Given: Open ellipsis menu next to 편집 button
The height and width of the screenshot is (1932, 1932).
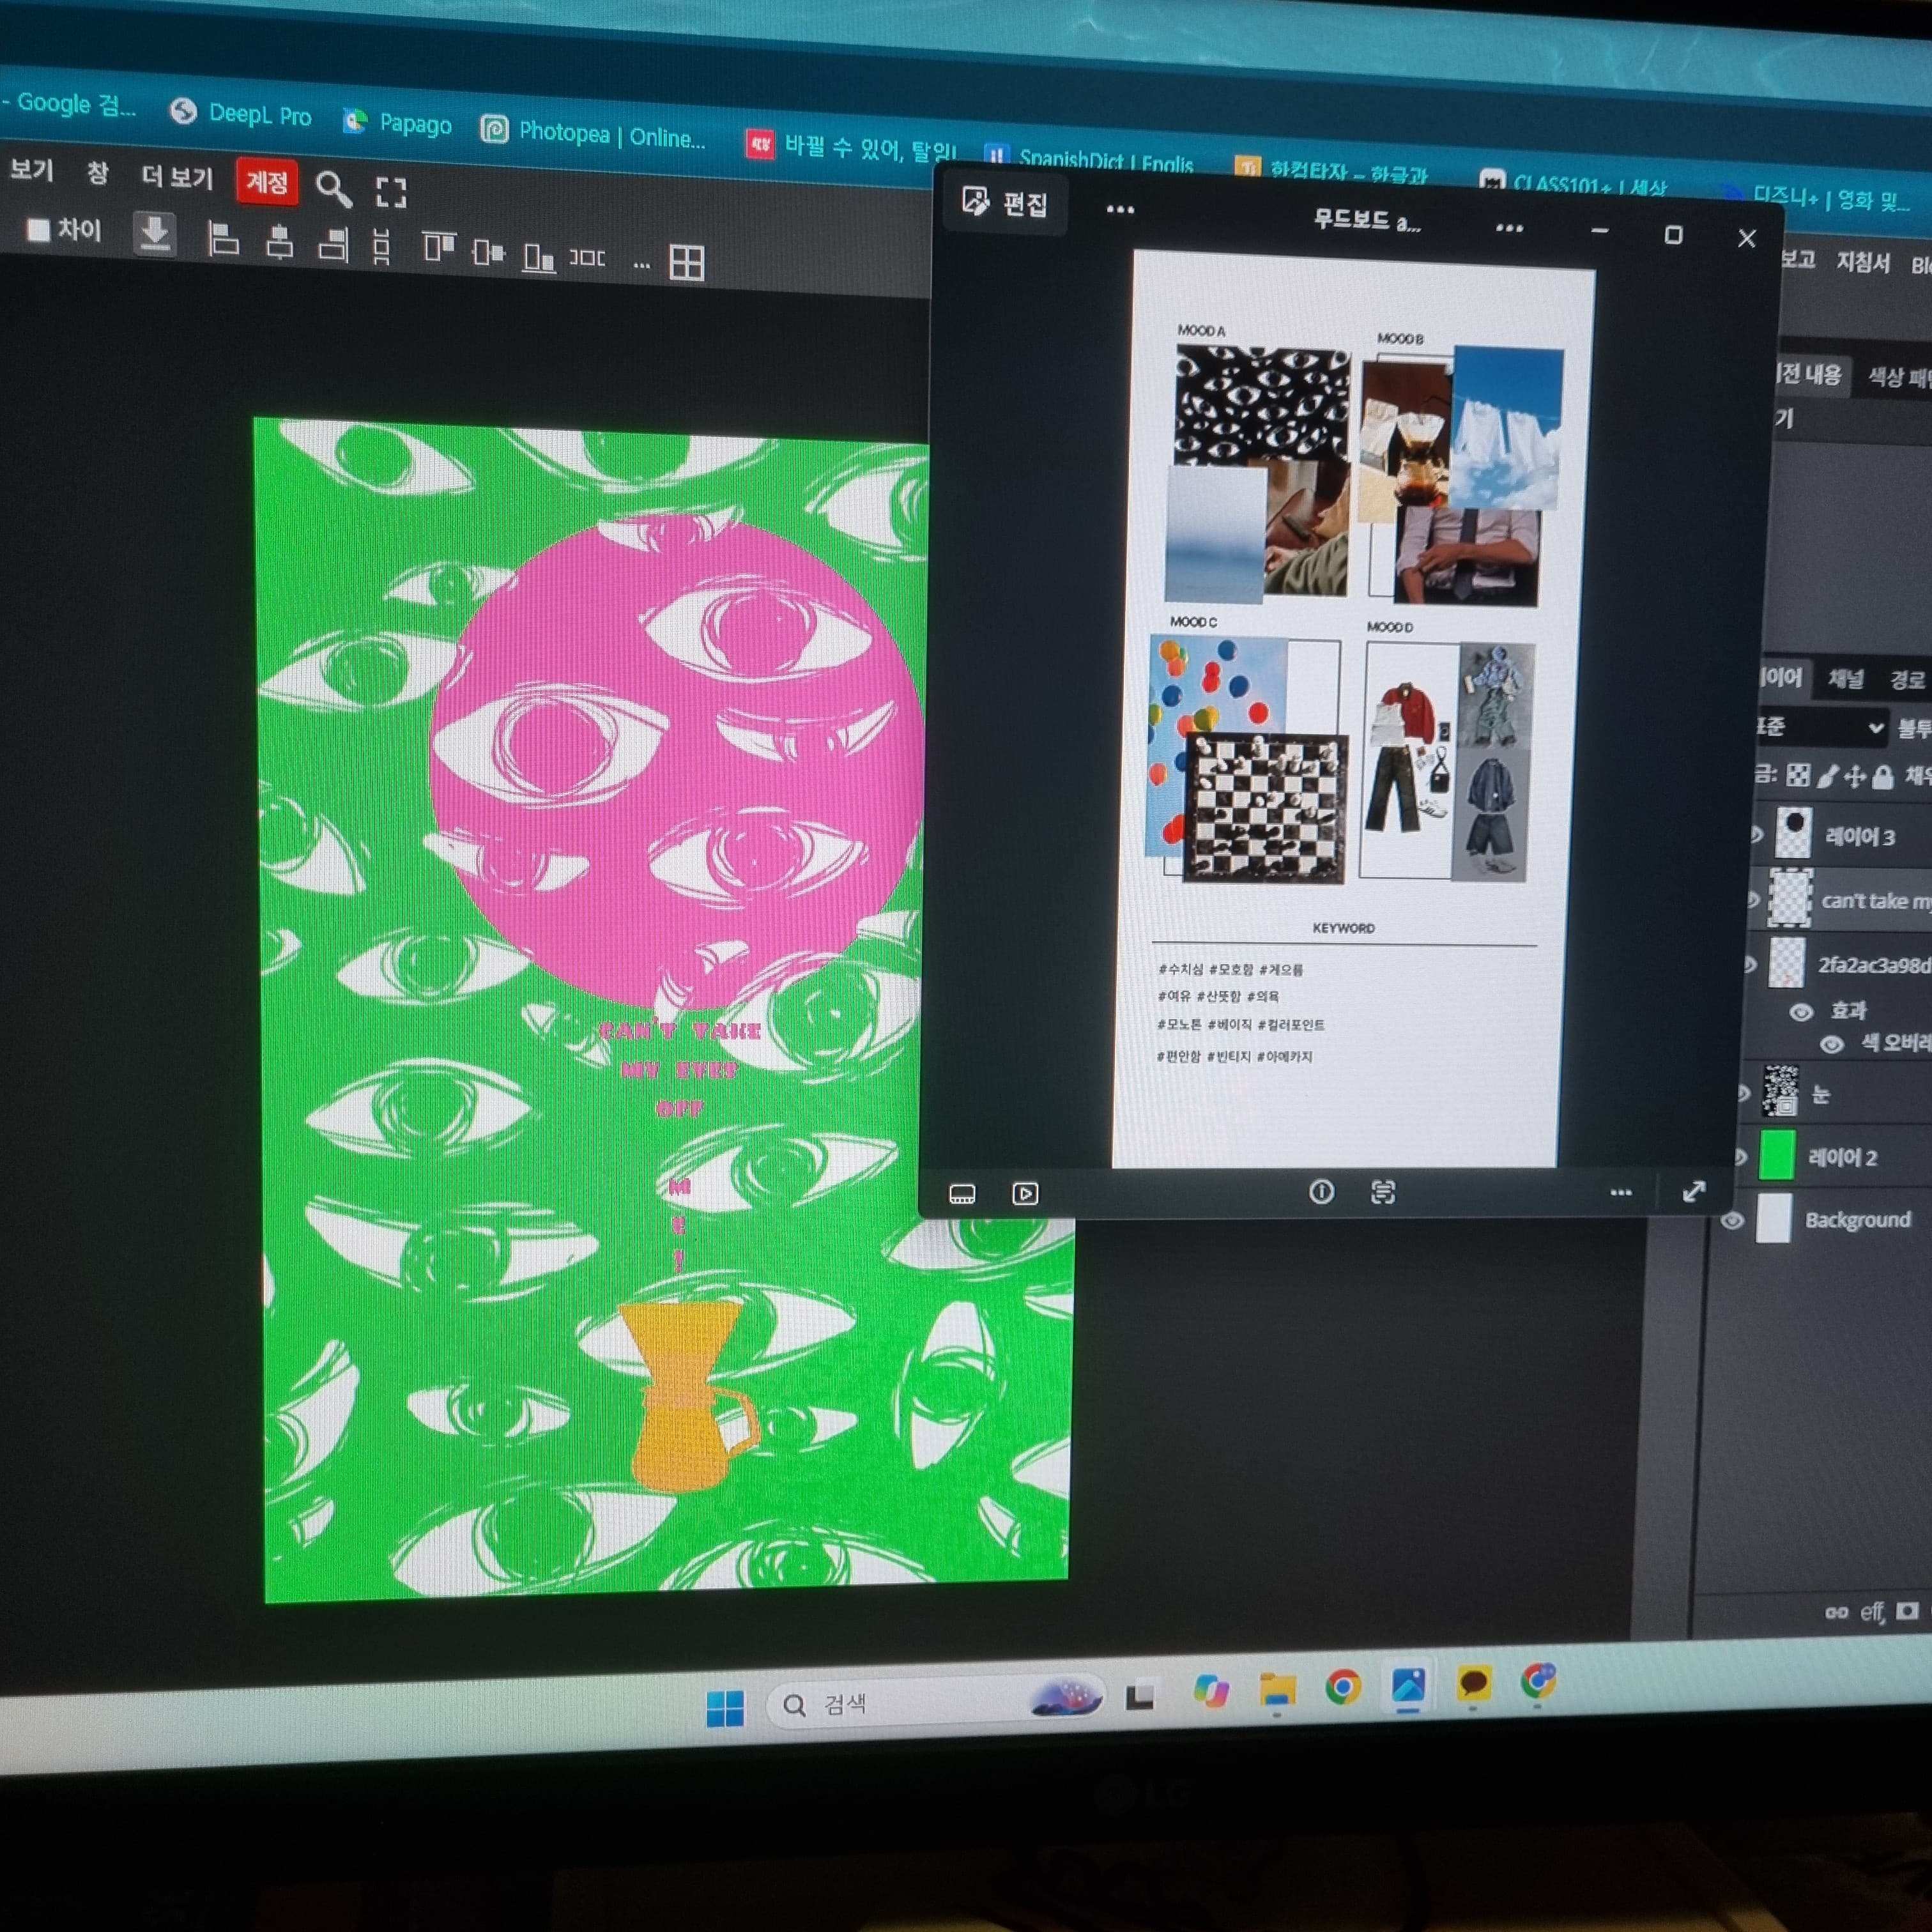Looking at the screenshot, I should pos(1120,210).
